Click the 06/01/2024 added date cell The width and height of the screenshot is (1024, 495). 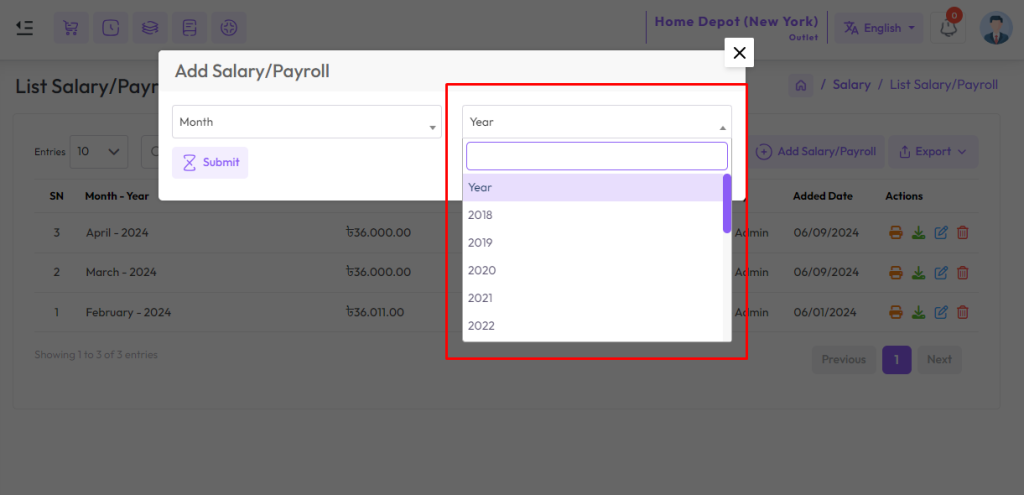tap(825, 312)
